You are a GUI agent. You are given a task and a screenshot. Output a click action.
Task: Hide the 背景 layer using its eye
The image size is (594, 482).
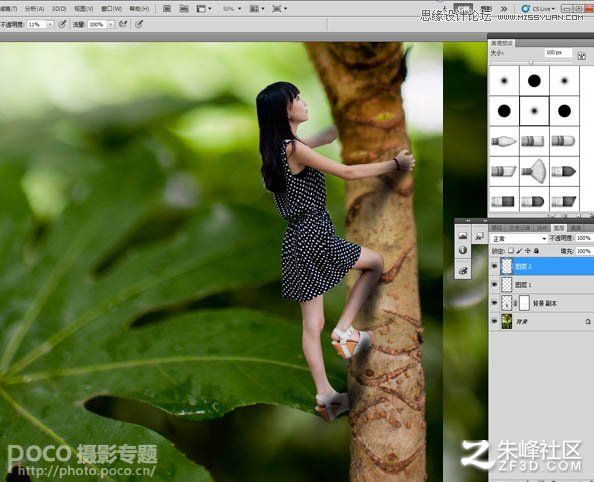pos(494,321)
